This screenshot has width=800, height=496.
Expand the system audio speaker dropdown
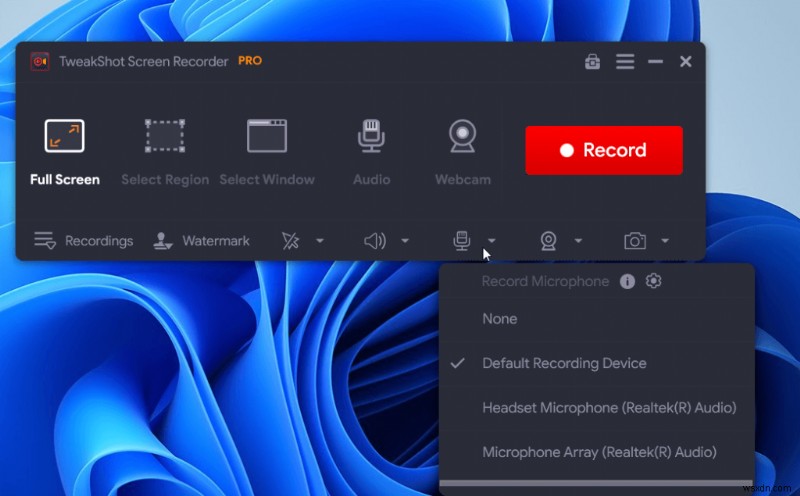pyautogui.click(x=405, y=241)
